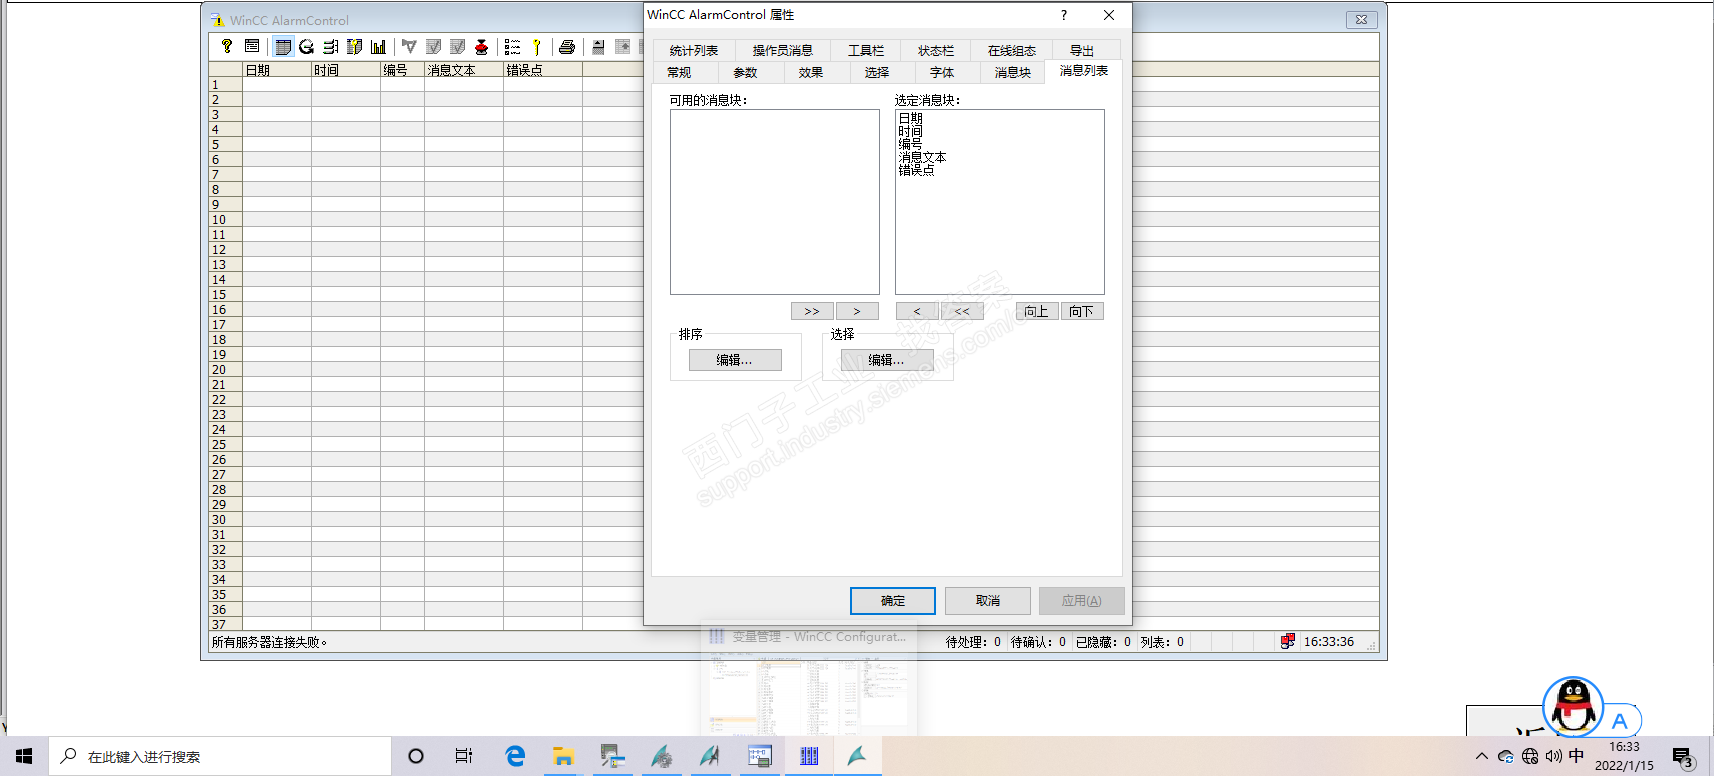Click the previous message arrow icon

pos(622,46)
